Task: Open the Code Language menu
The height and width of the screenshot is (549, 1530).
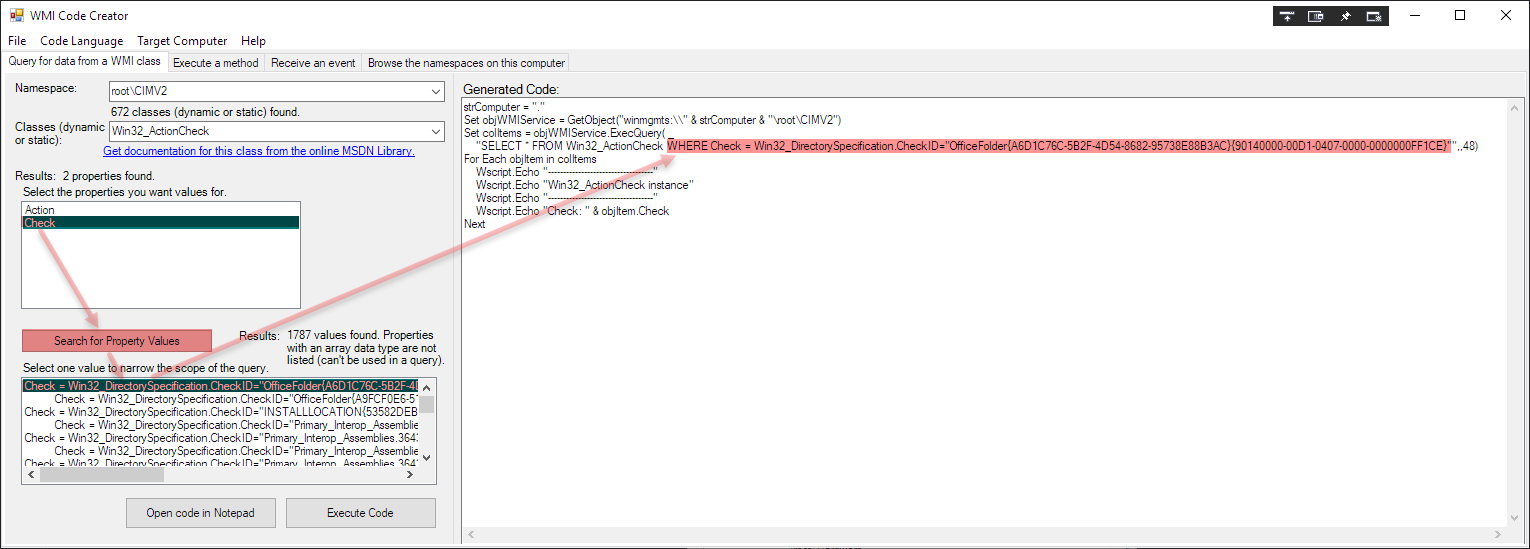Action: [82, 41]
